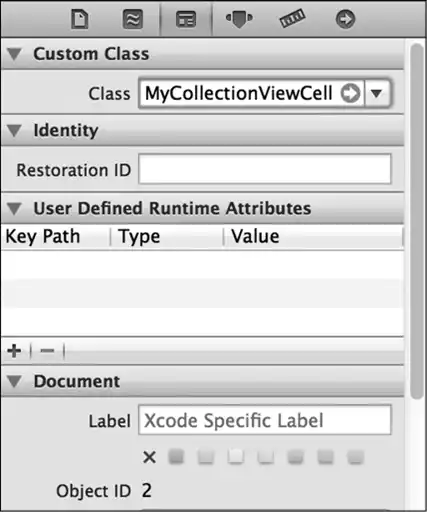
Task: Open the Class dropdown arrow
Action: click(x=377, y=93)
